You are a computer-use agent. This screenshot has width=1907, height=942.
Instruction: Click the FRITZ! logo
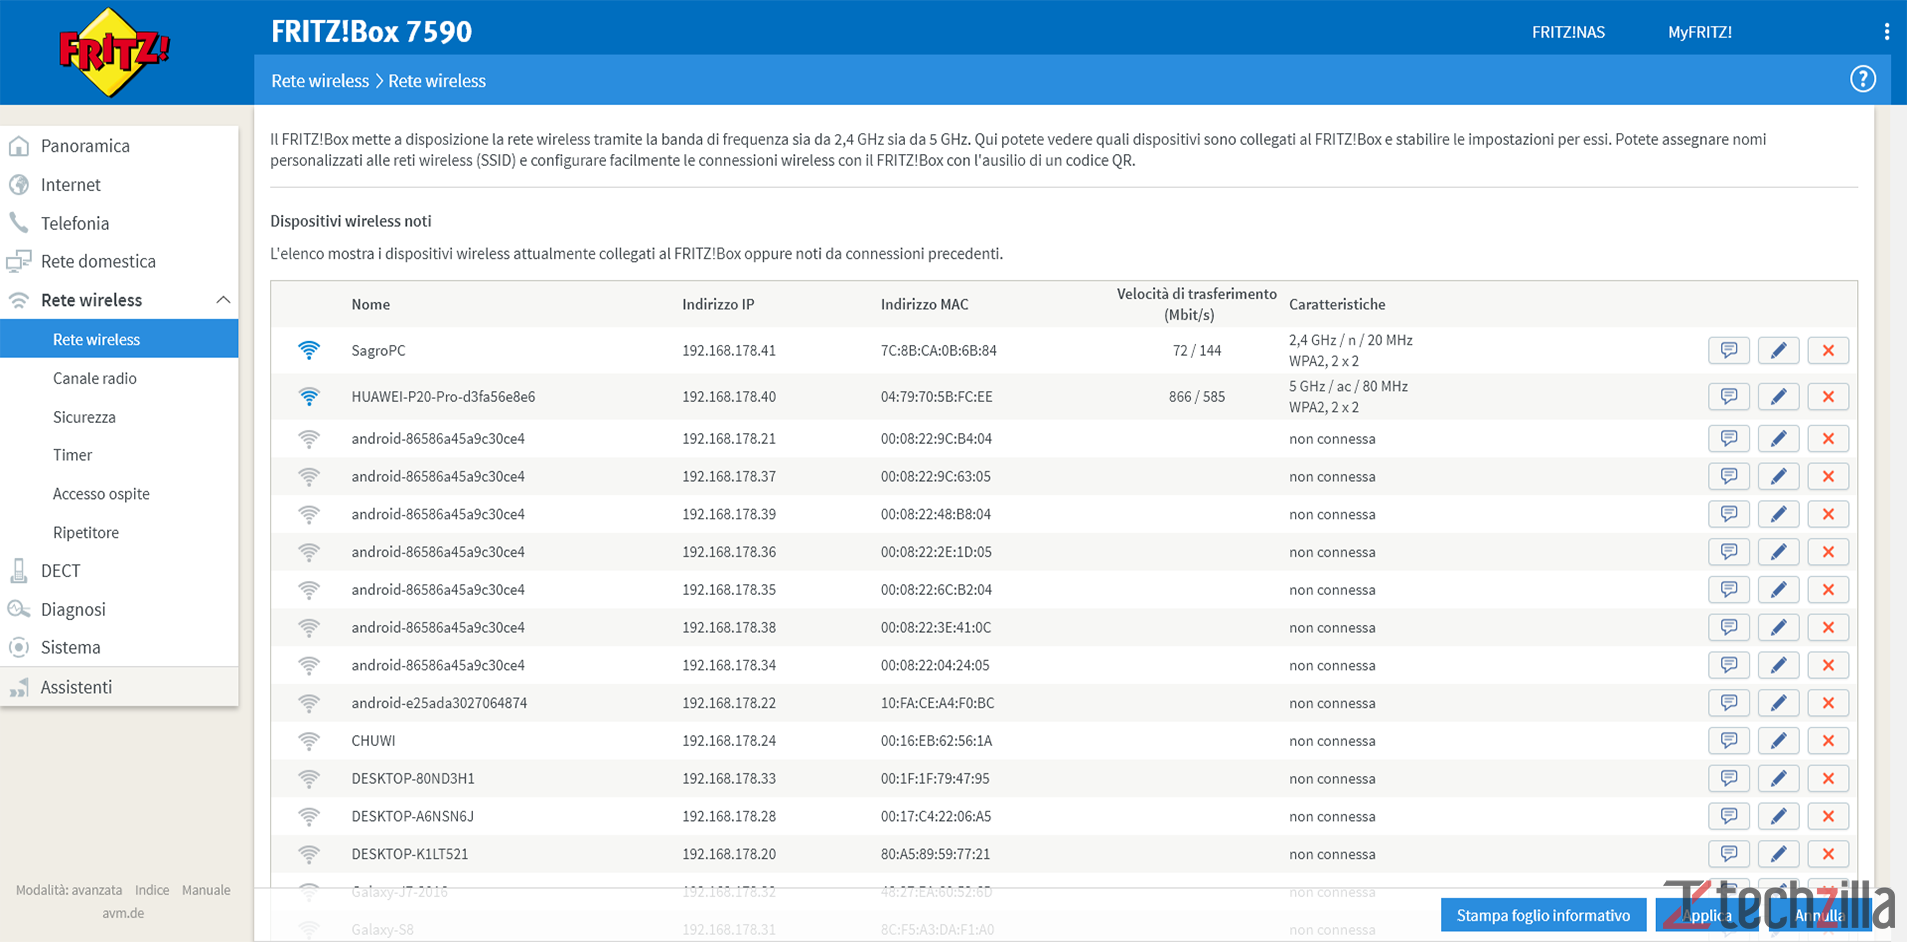114,52
